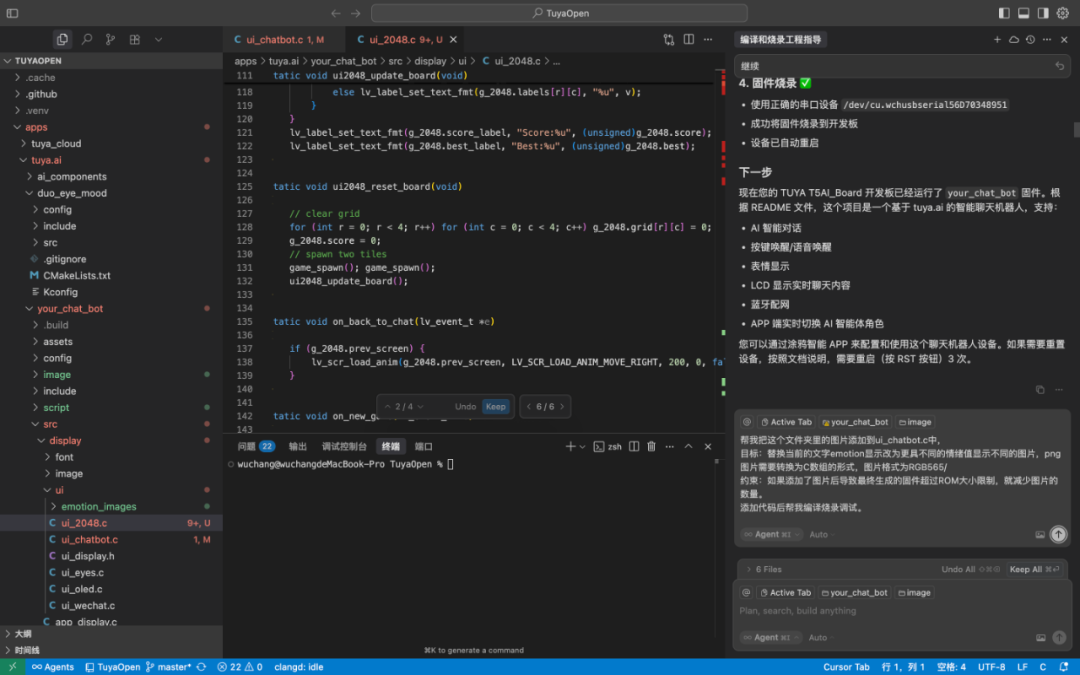Switch to 输出 panel tab
Screen dimensions: 1080x675
point(298,446)
